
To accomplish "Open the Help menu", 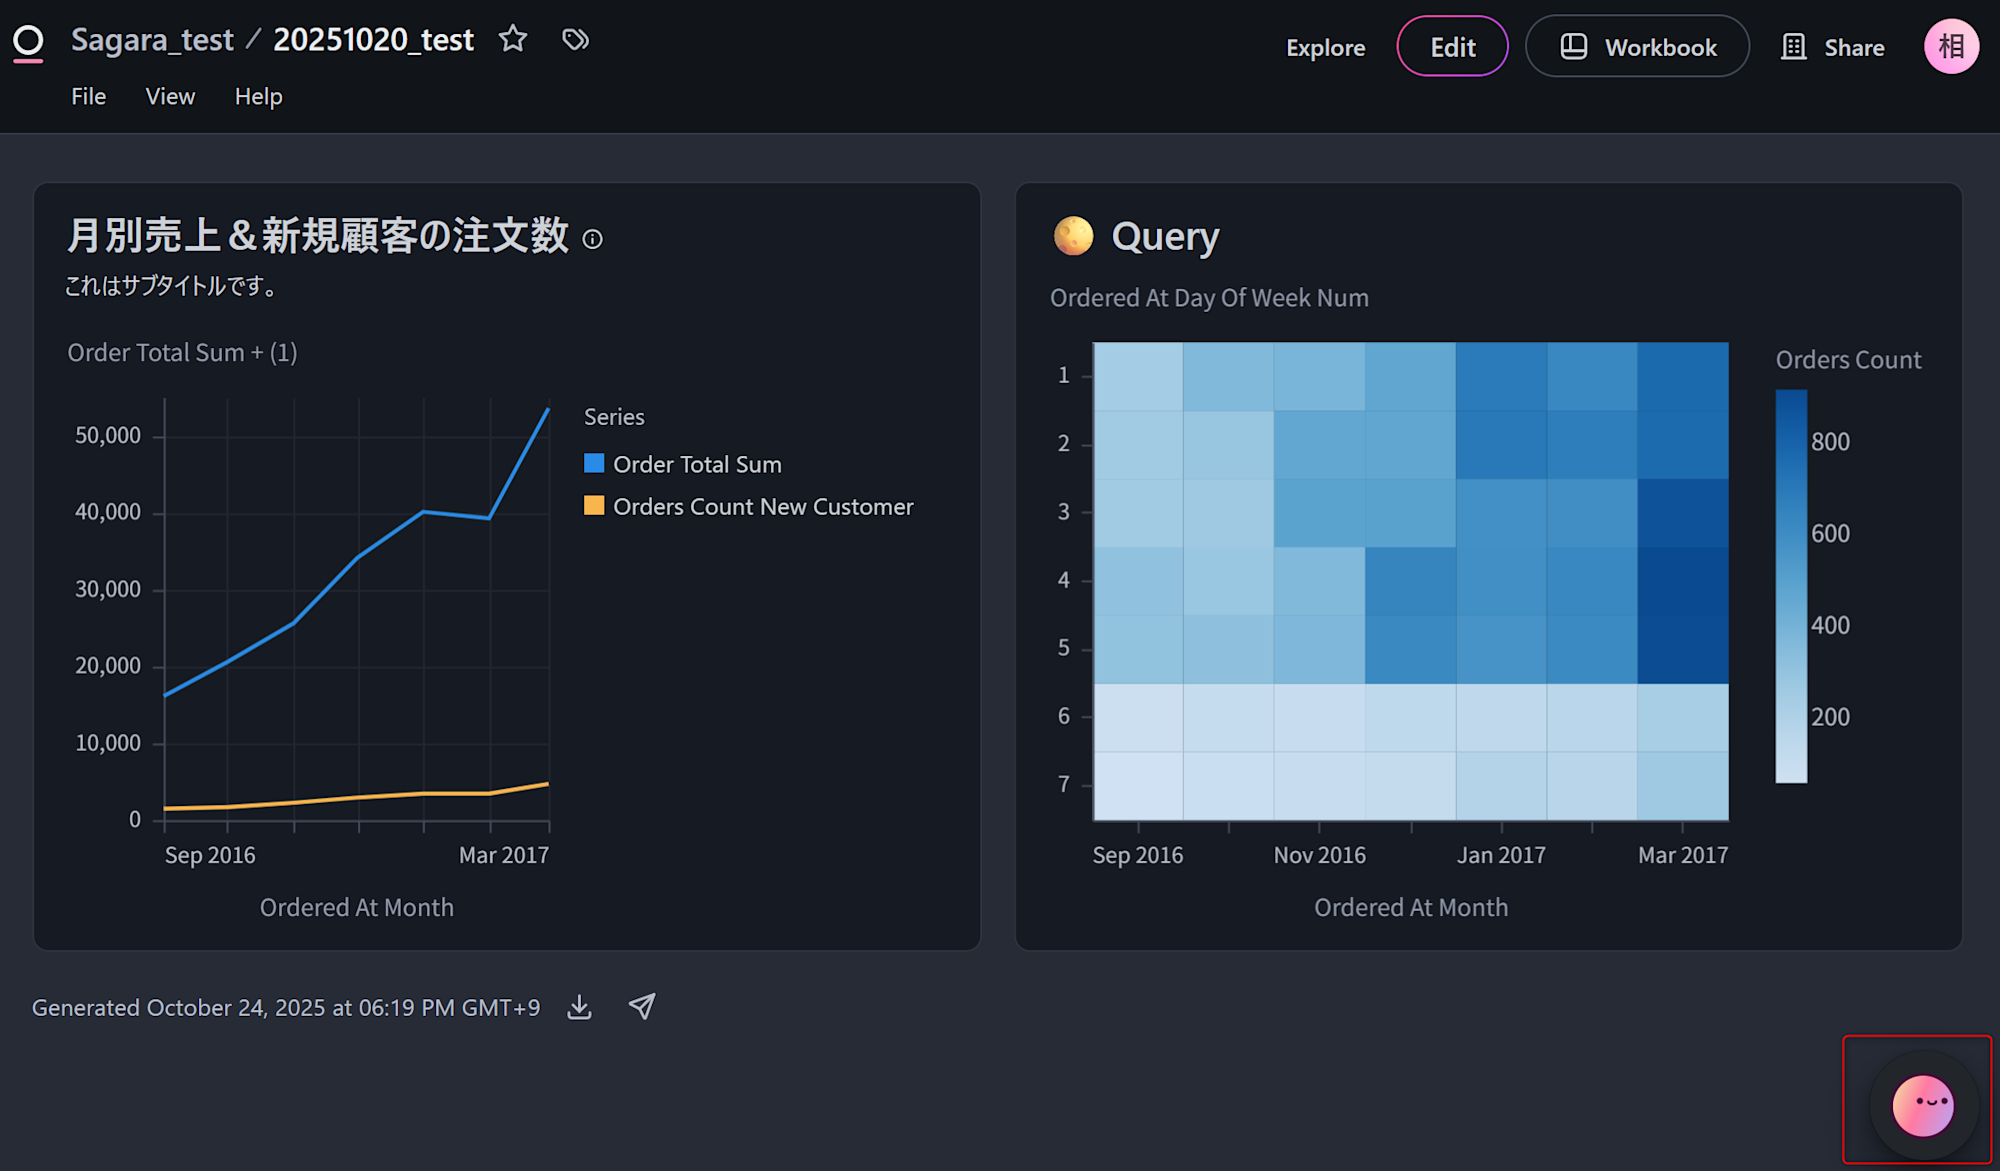I will [258, 97].
